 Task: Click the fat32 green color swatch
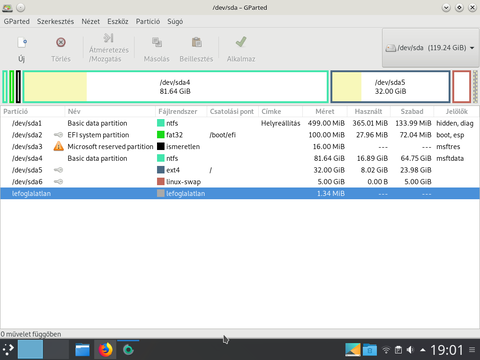tap(161, 135)
